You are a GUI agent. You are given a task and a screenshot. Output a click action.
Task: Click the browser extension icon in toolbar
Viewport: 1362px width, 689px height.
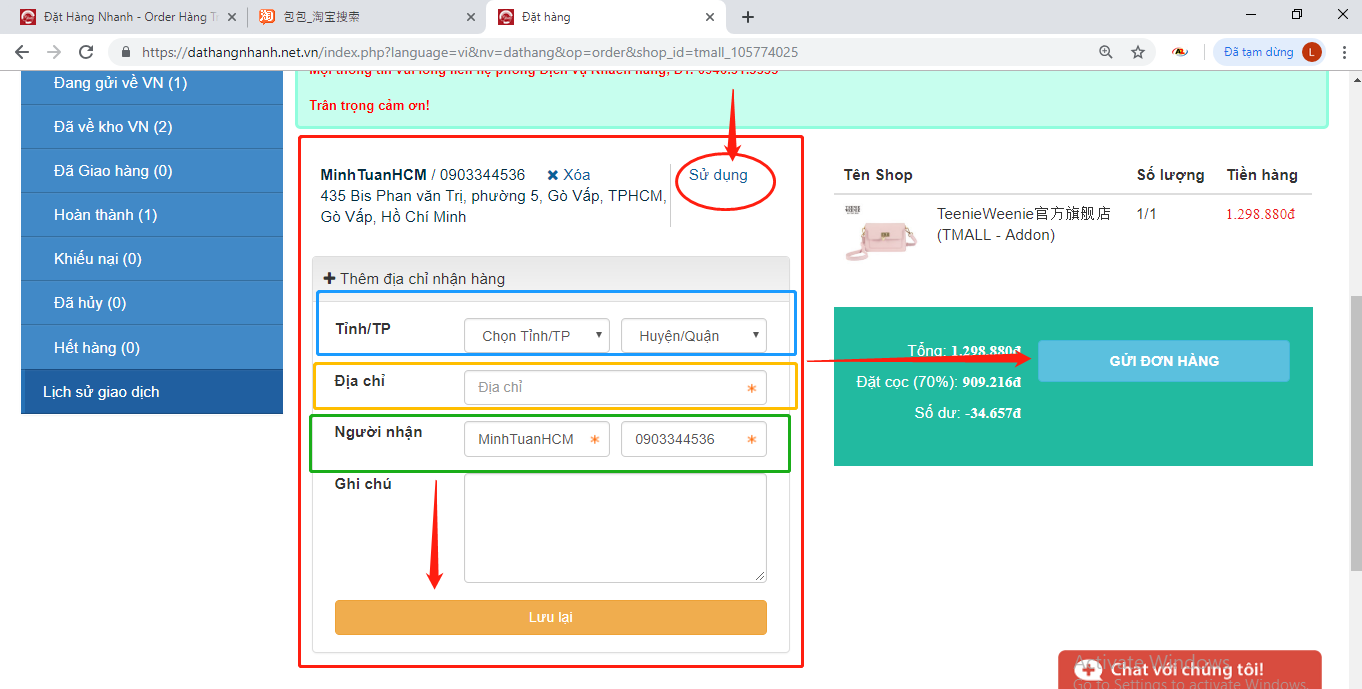[1180, 52]
